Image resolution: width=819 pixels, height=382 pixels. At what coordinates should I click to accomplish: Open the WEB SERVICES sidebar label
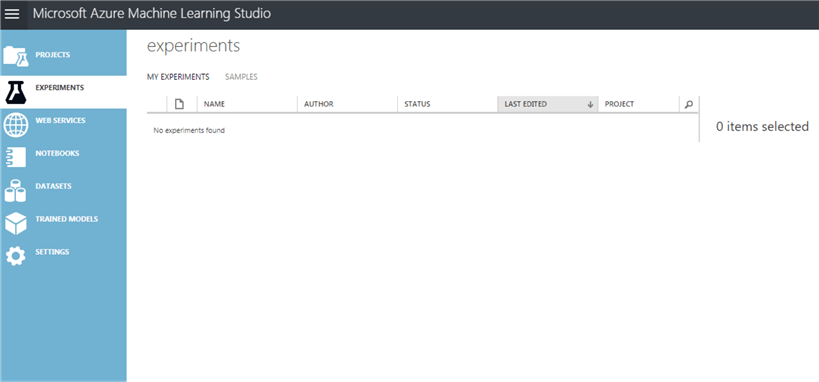(x=60, y=121)
